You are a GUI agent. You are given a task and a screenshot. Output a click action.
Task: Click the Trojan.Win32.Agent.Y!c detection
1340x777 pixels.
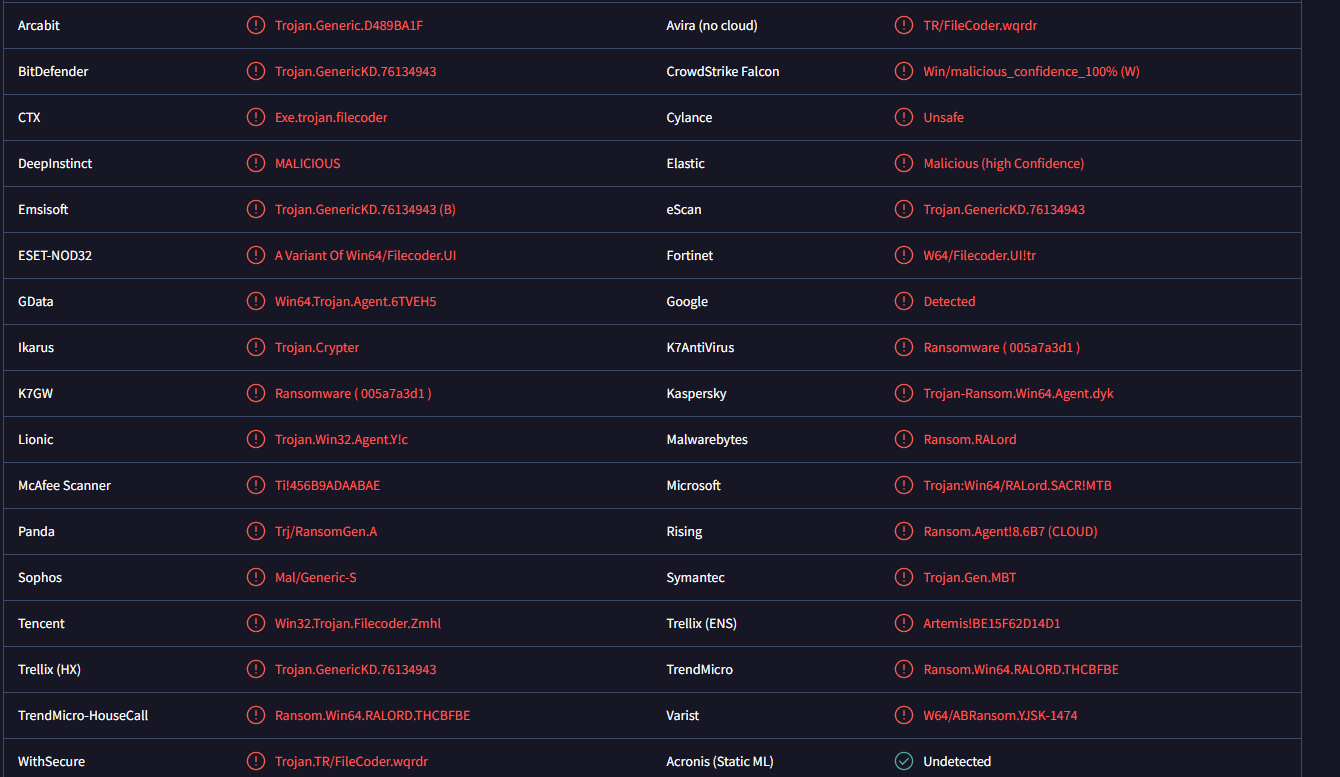(x=342, y=439)
